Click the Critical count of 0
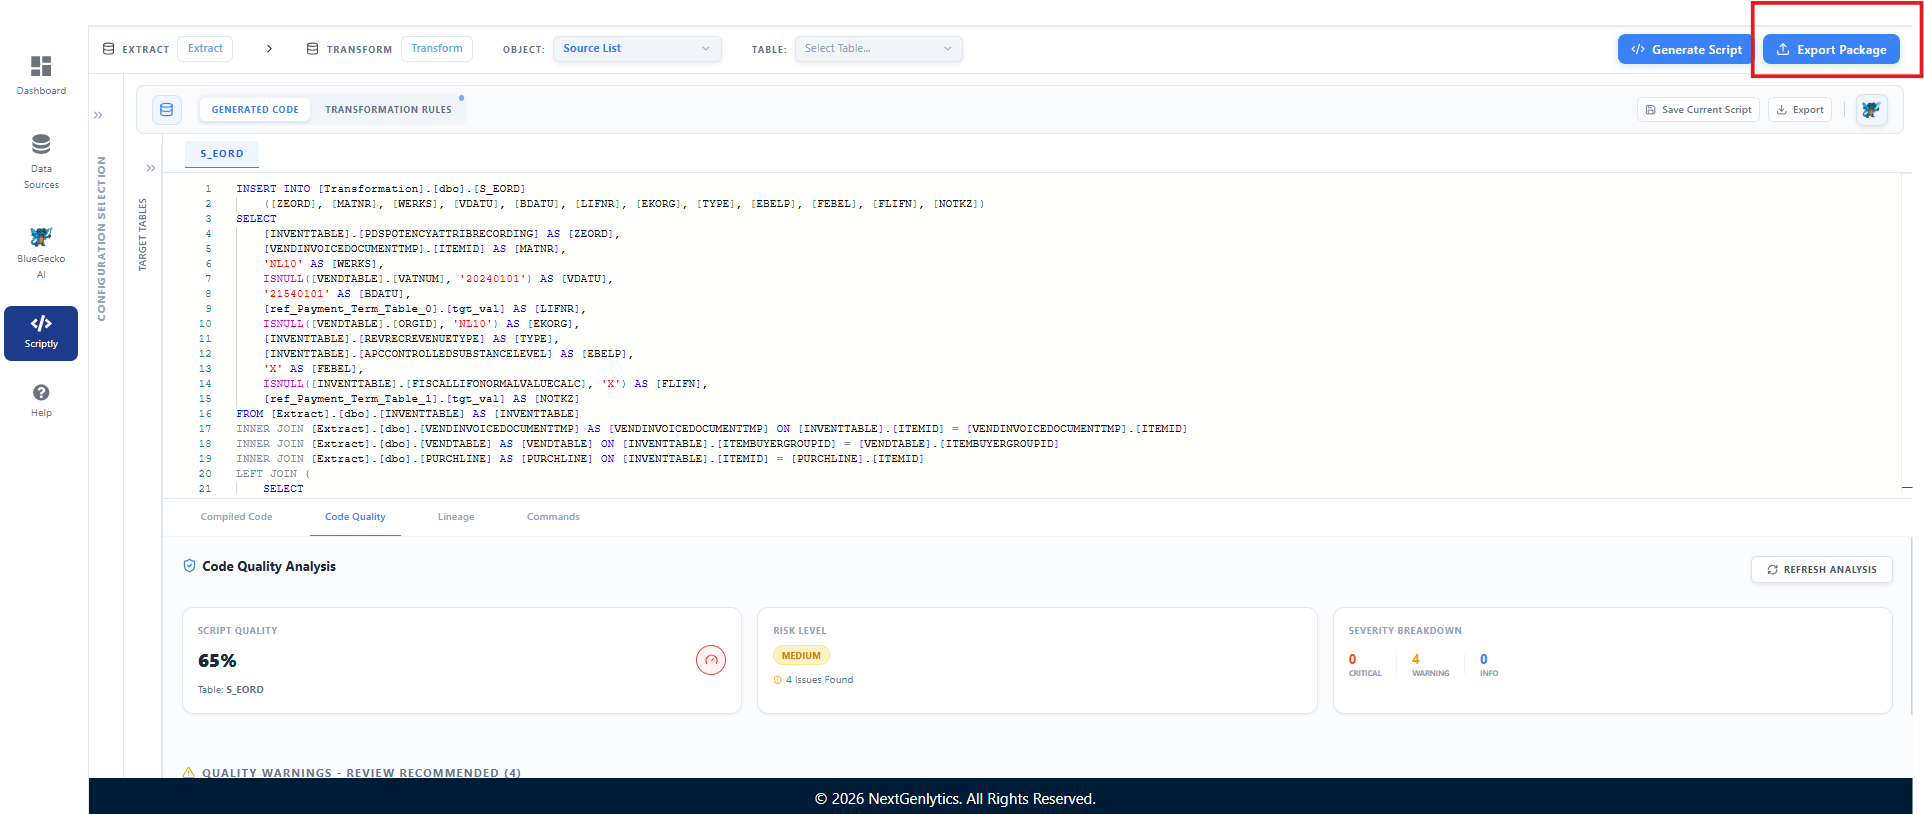The image size is (1924, 814). coord(1353,659)
